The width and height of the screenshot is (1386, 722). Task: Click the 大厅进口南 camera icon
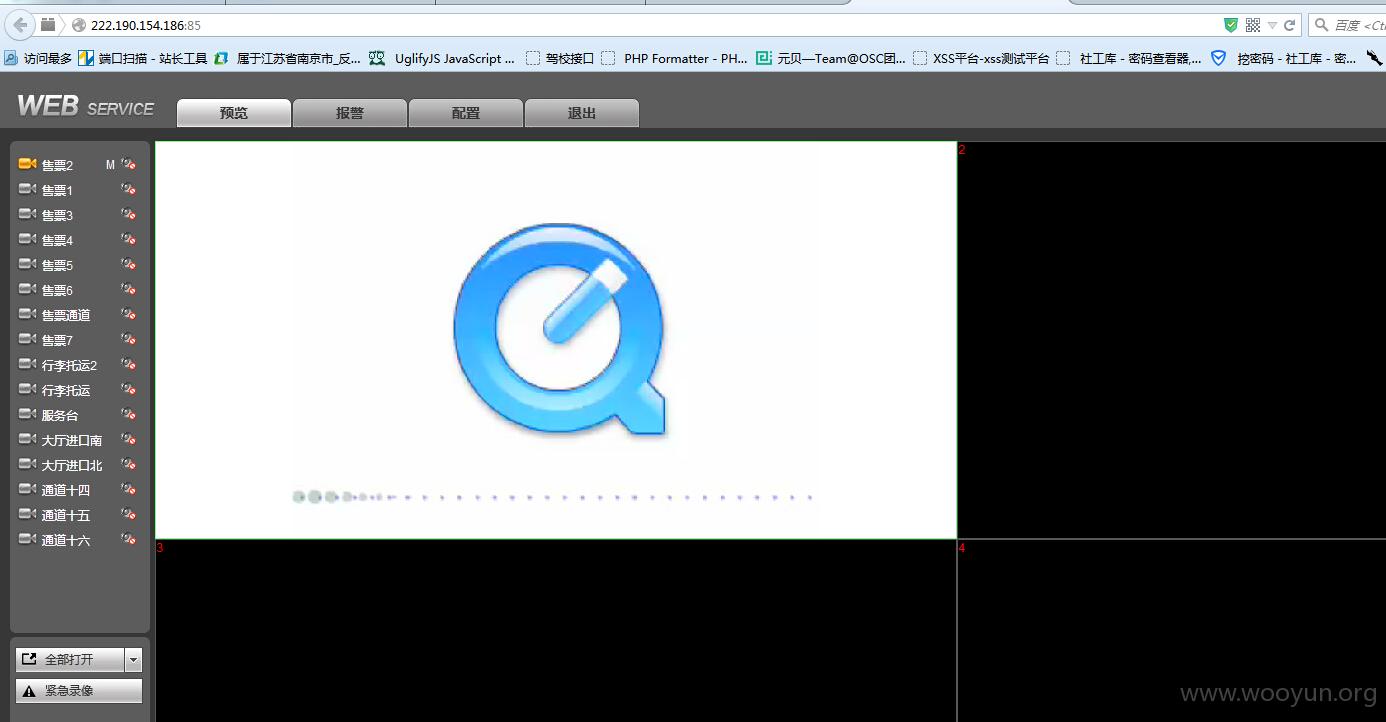[x=27, y=439]
